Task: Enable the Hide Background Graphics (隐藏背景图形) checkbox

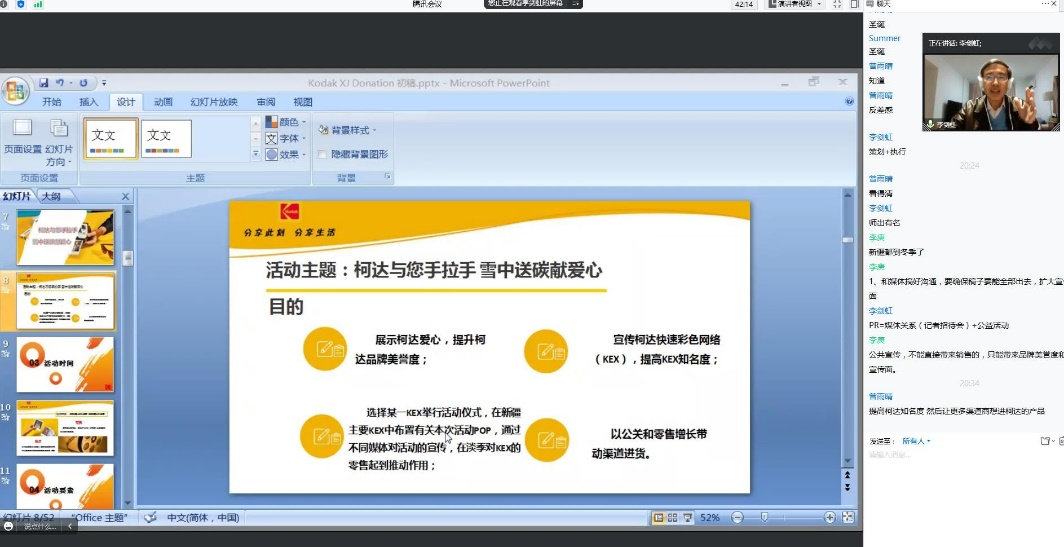Action: tap(322, 154)
